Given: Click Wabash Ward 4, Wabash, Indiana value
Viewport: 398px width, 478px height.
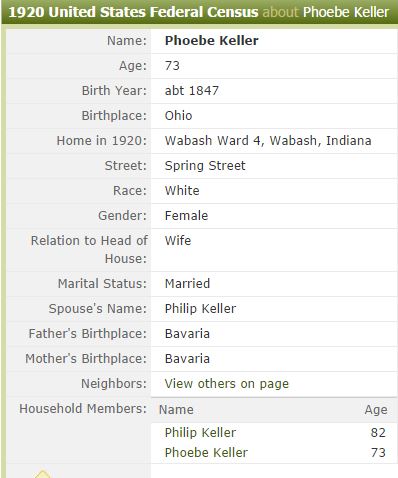Looking at the screenshot, I should pos(268,141).
